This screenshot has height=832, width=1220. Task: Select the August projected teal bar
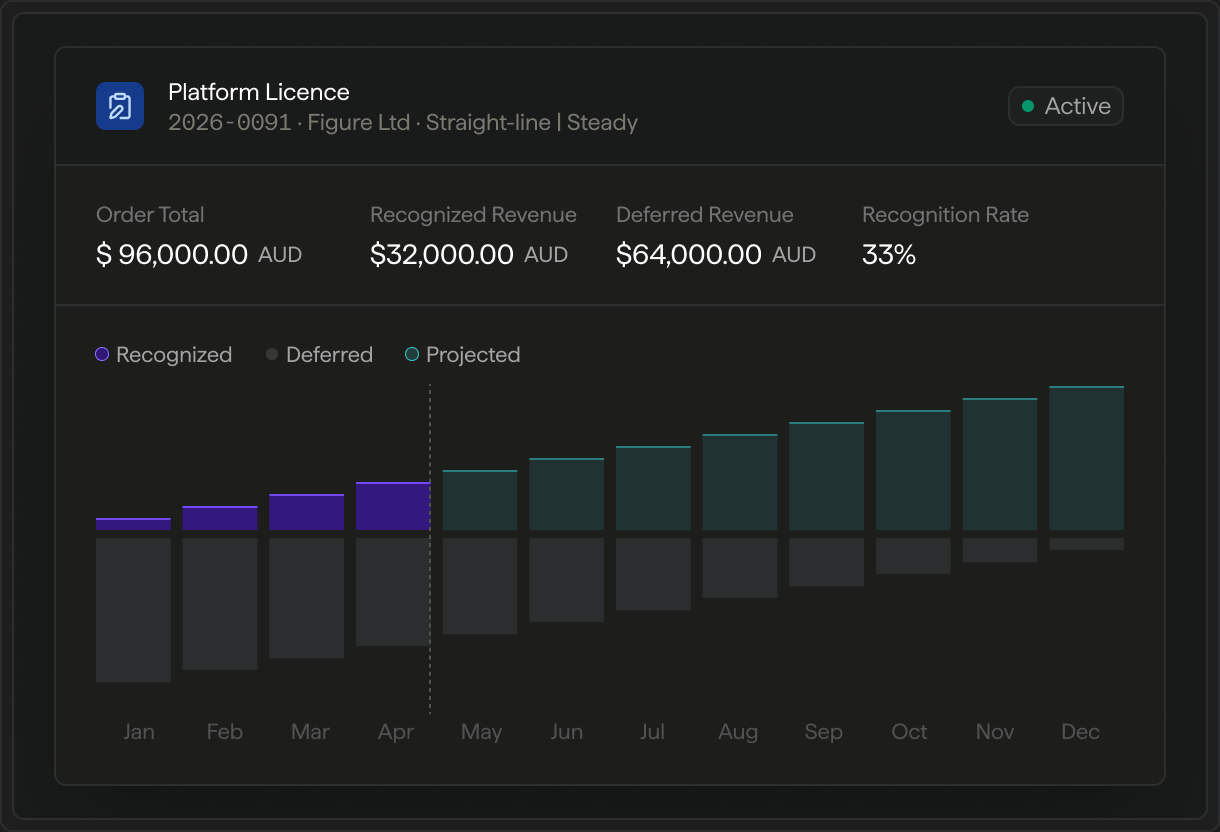pyautogui.click(x=740, y=482)
